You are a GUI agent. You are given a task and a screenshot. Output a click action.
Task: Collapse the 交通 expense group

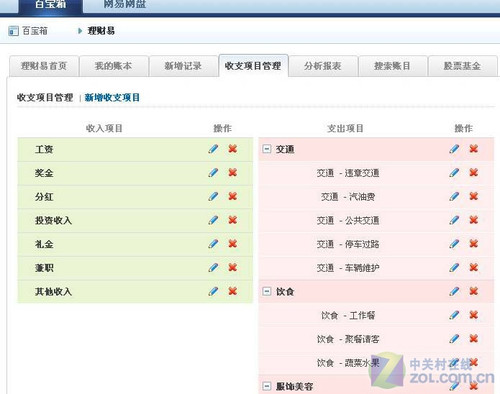(x=267, y=149)
